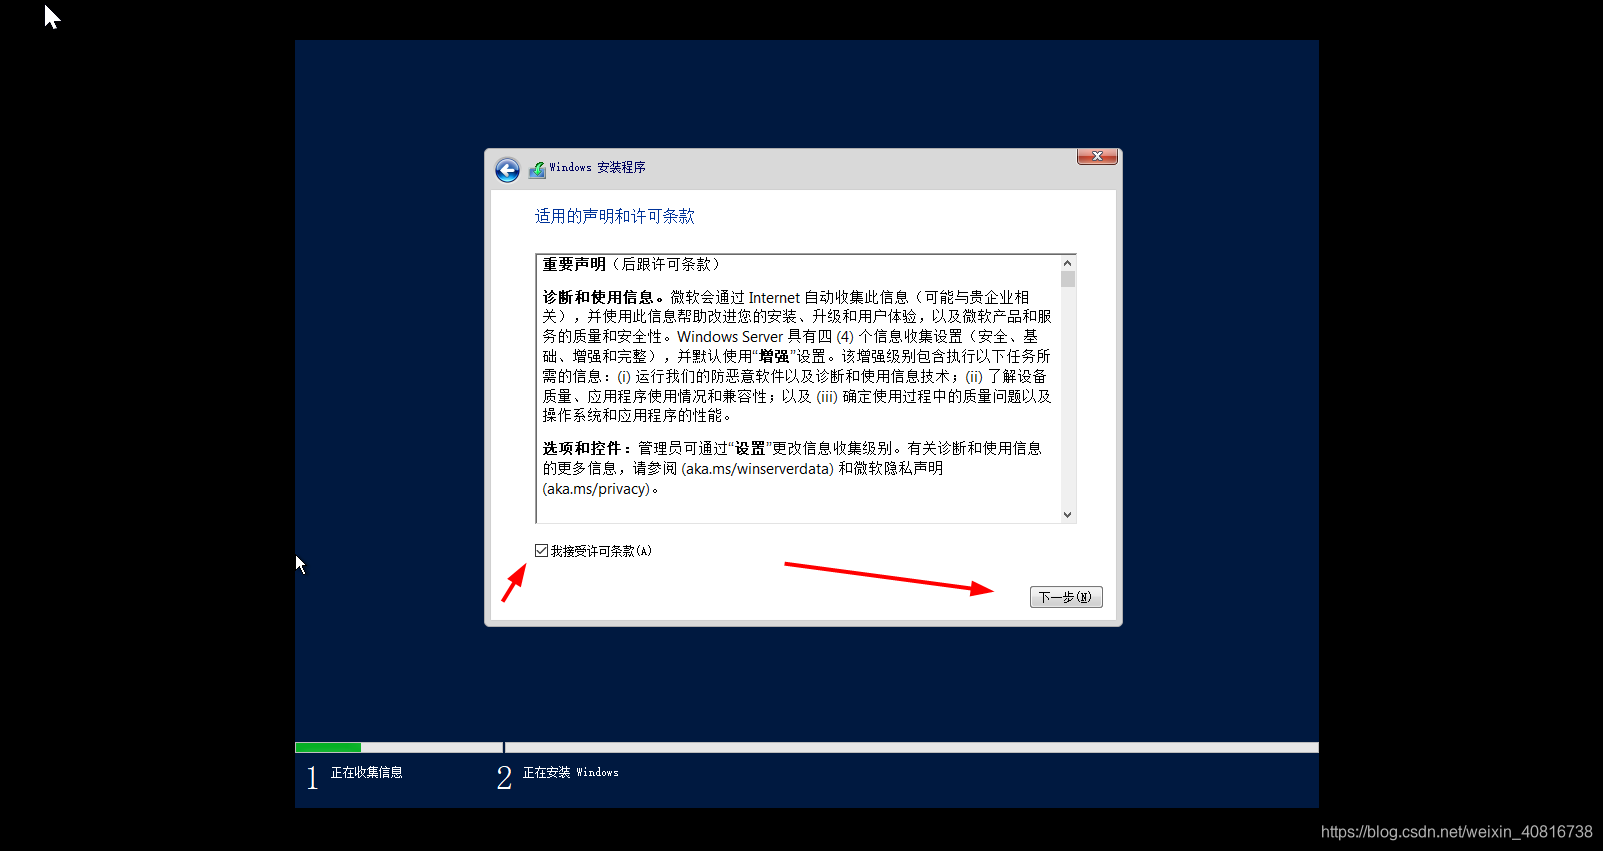
Task: Go back using the blue arrow button
Action: click(507, 170)
